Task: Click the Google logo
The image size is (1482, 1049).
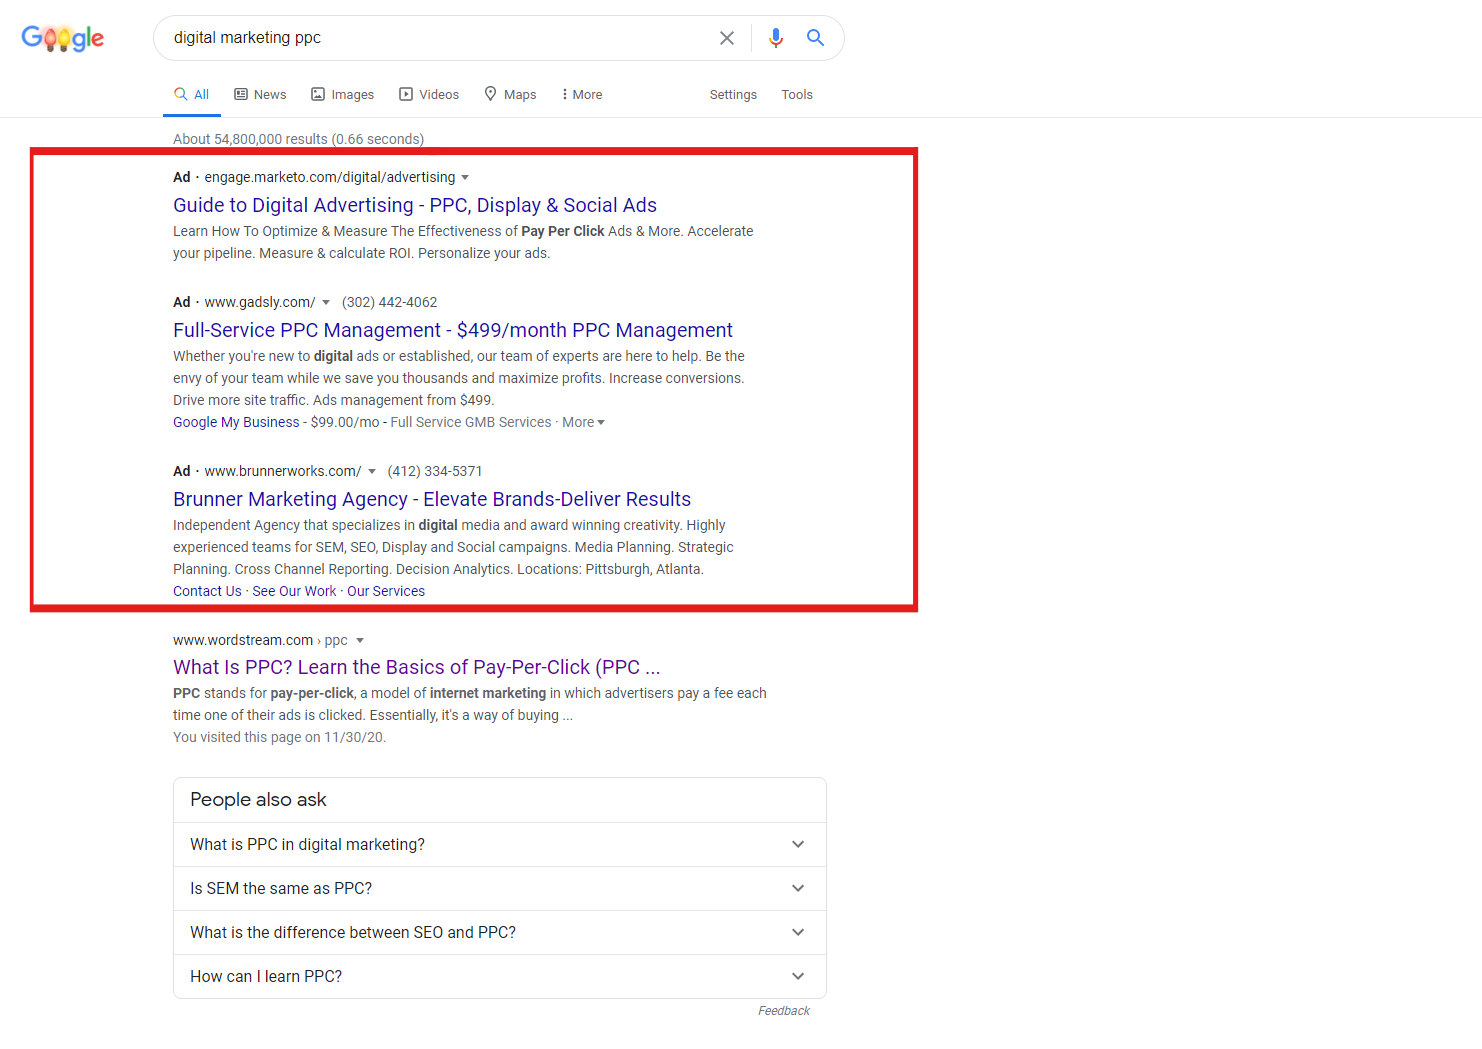Action: 63,38
